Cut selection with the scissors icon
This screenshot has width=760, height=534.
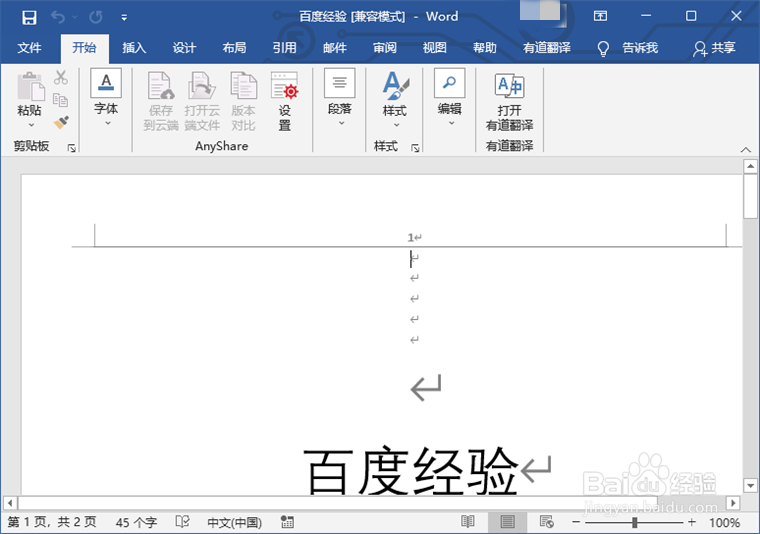(x=61, y=78)
